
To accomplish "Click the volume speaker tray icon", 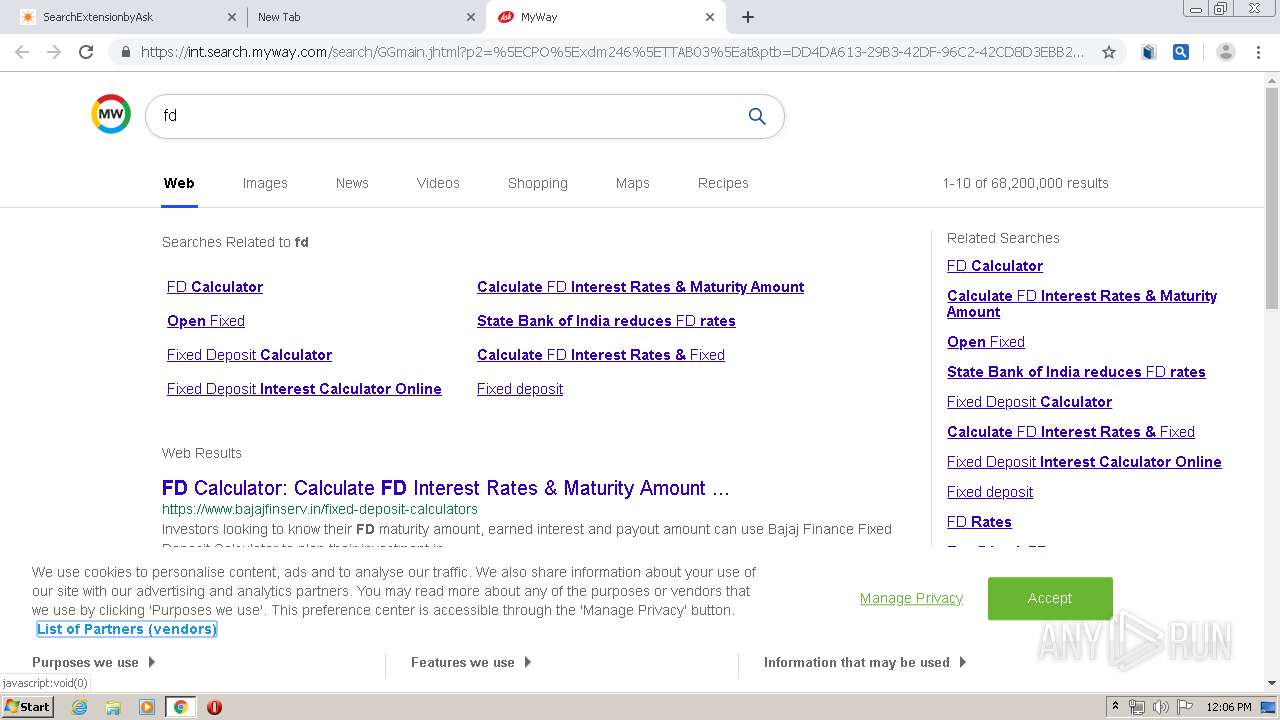I will pos(1161,707).
